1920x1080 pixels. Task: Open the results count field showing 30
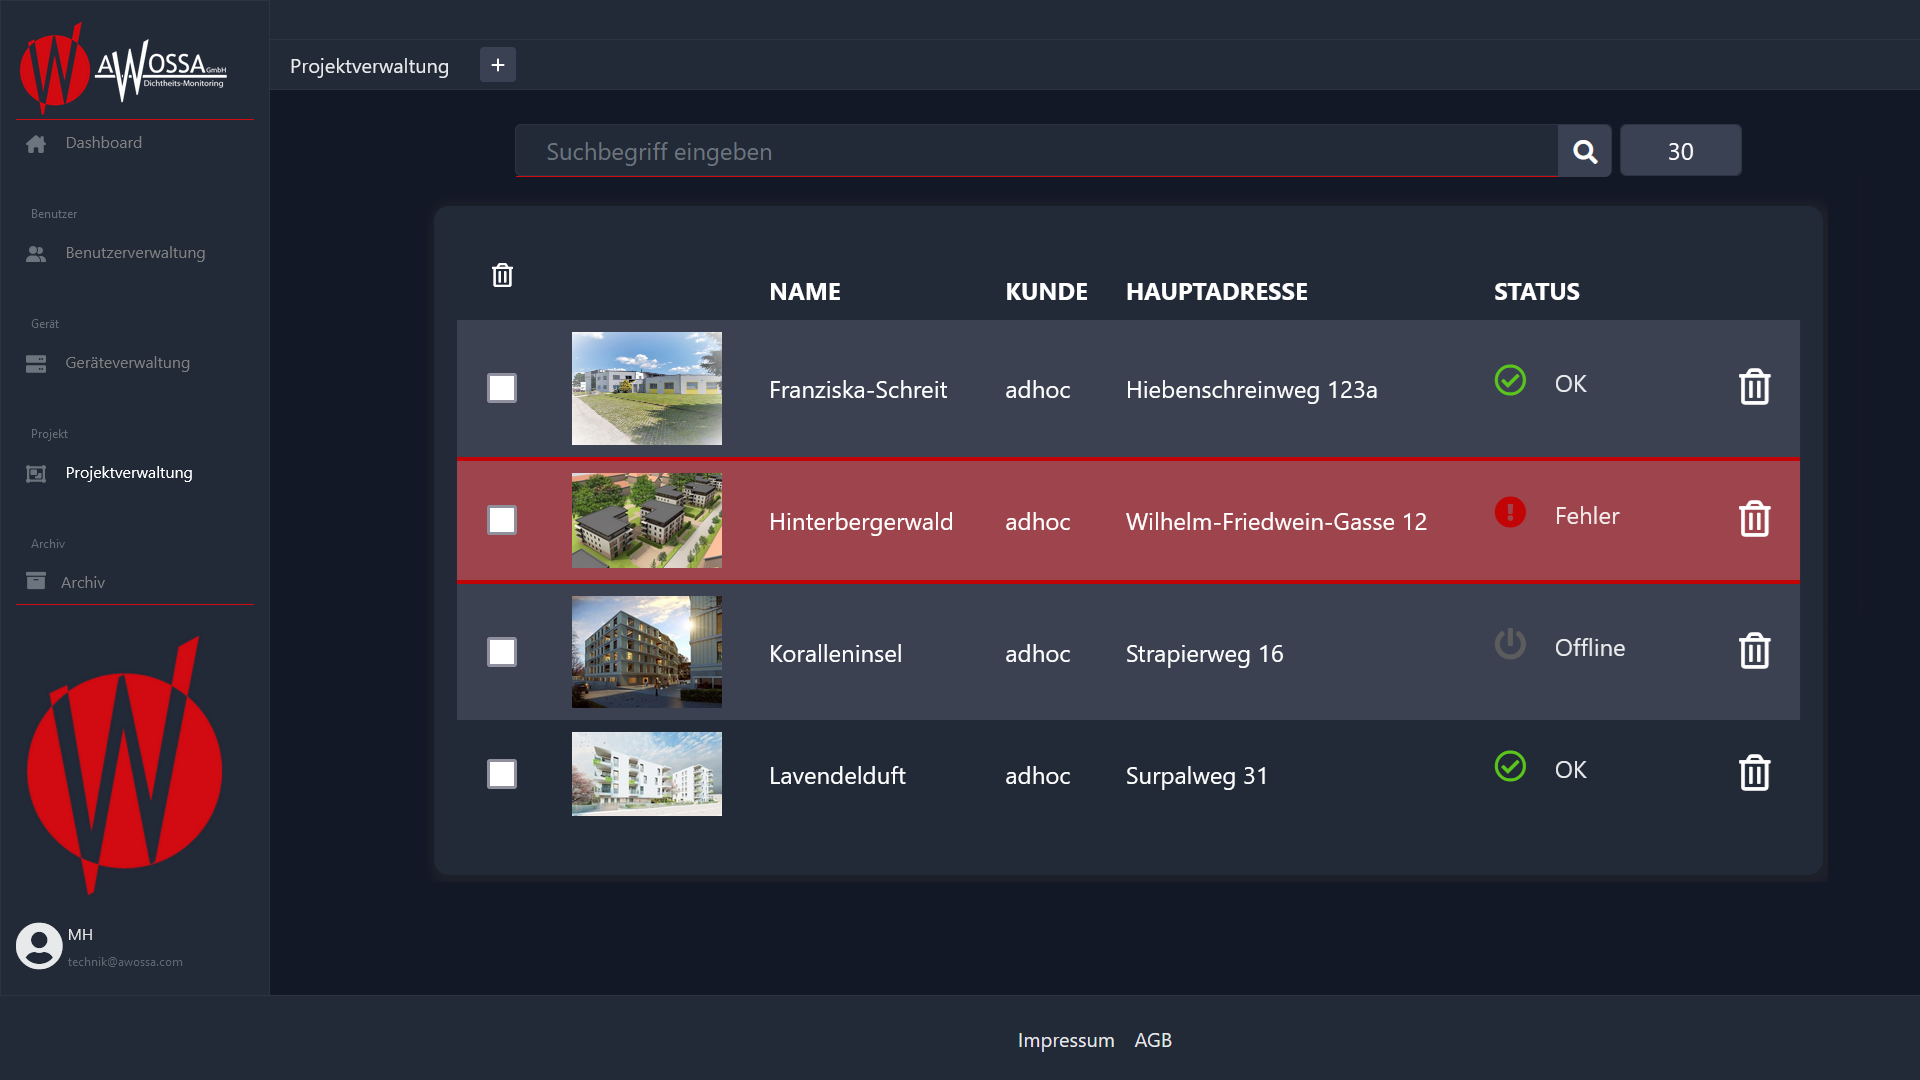[1680, 151]
